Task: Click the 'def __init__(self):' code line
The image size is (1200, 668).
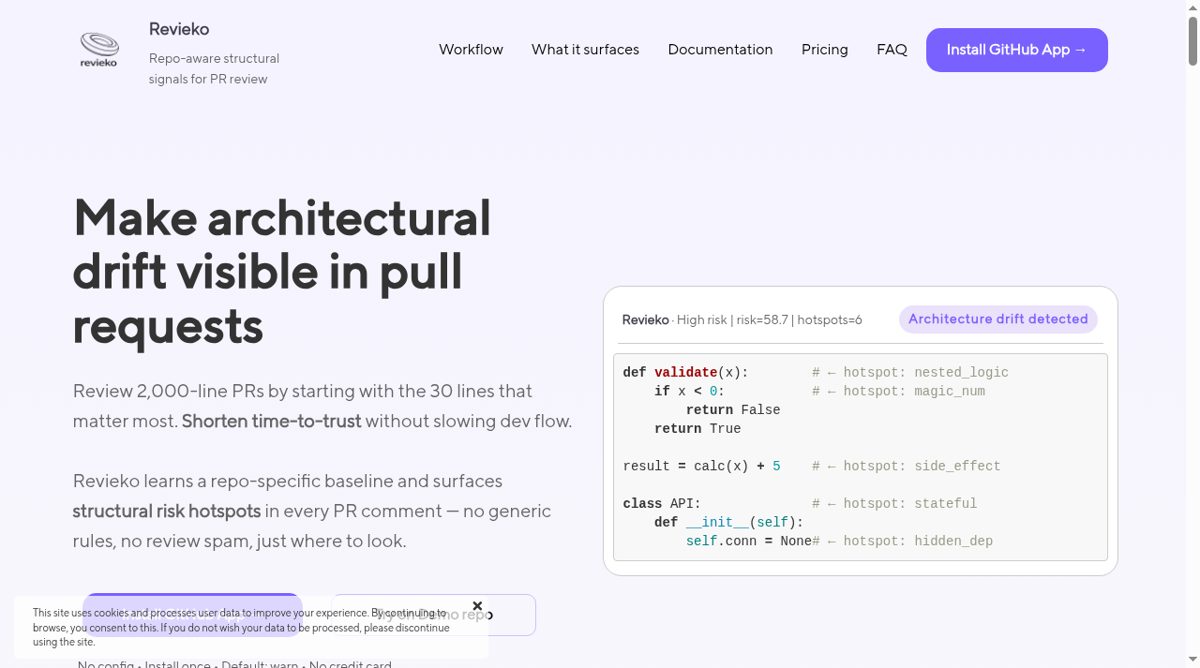Action: (729, 522)
